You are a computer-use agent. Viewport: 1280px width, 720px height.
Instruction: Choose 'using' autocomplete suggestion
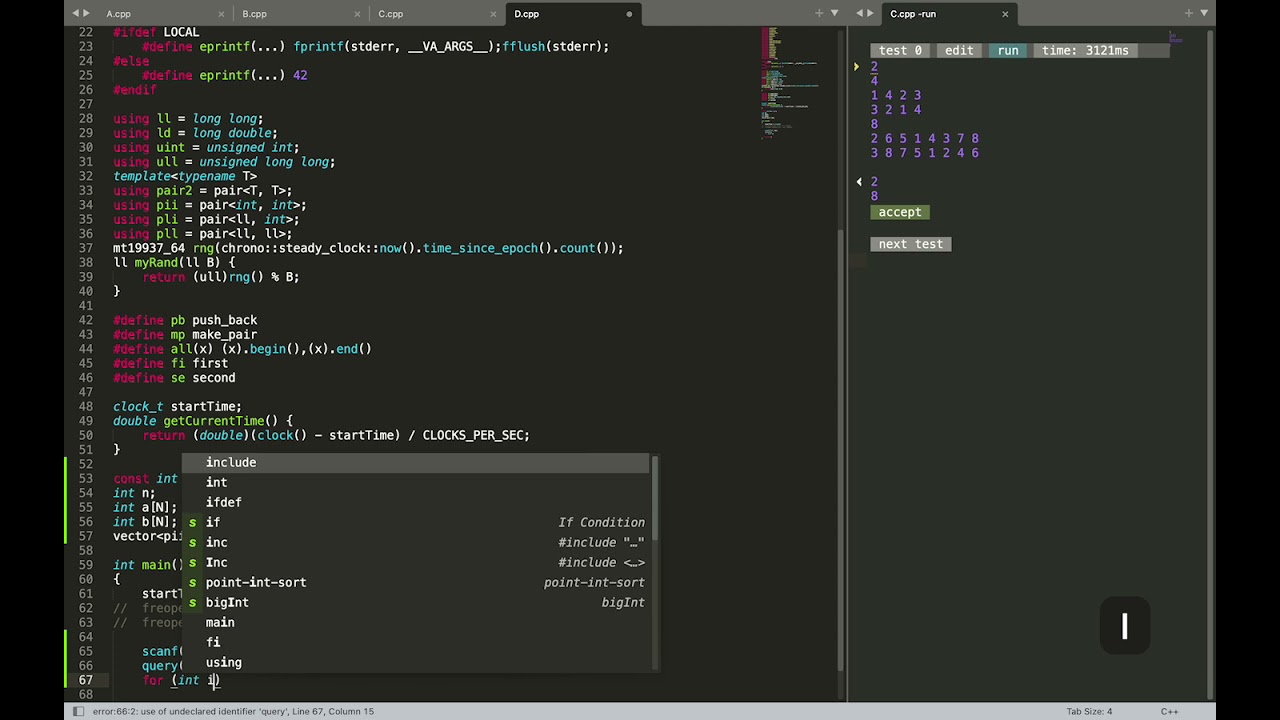pos(417,662)
